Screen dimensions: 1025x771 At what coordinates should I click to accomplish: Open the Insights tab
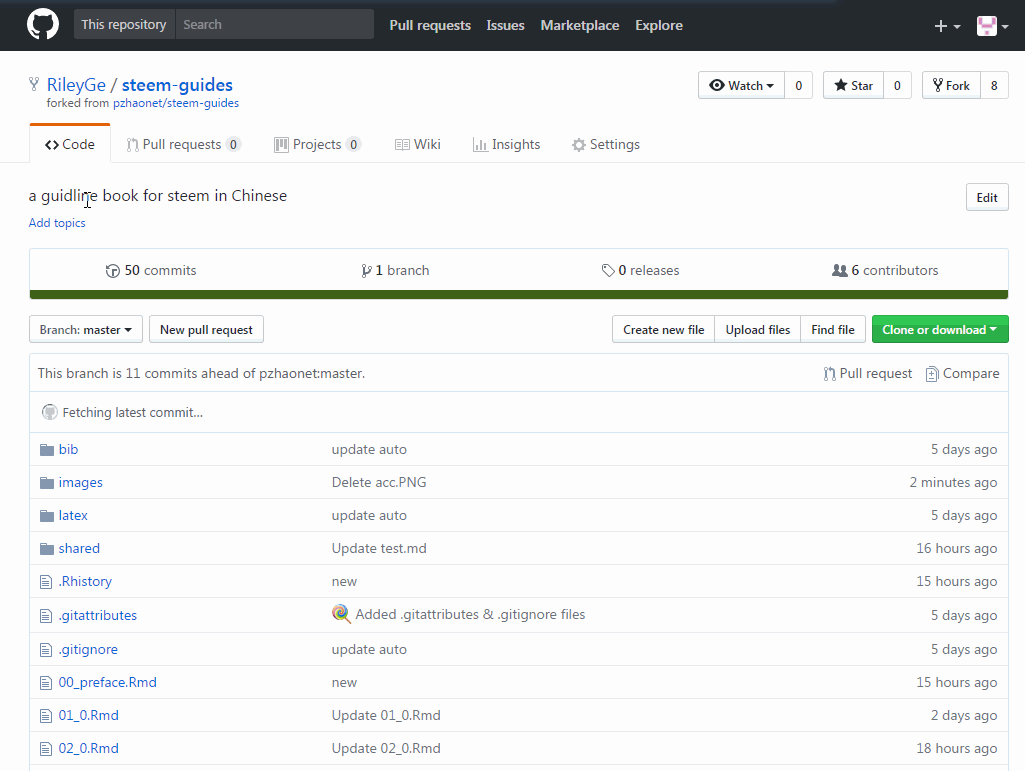[x=507, y=145]
